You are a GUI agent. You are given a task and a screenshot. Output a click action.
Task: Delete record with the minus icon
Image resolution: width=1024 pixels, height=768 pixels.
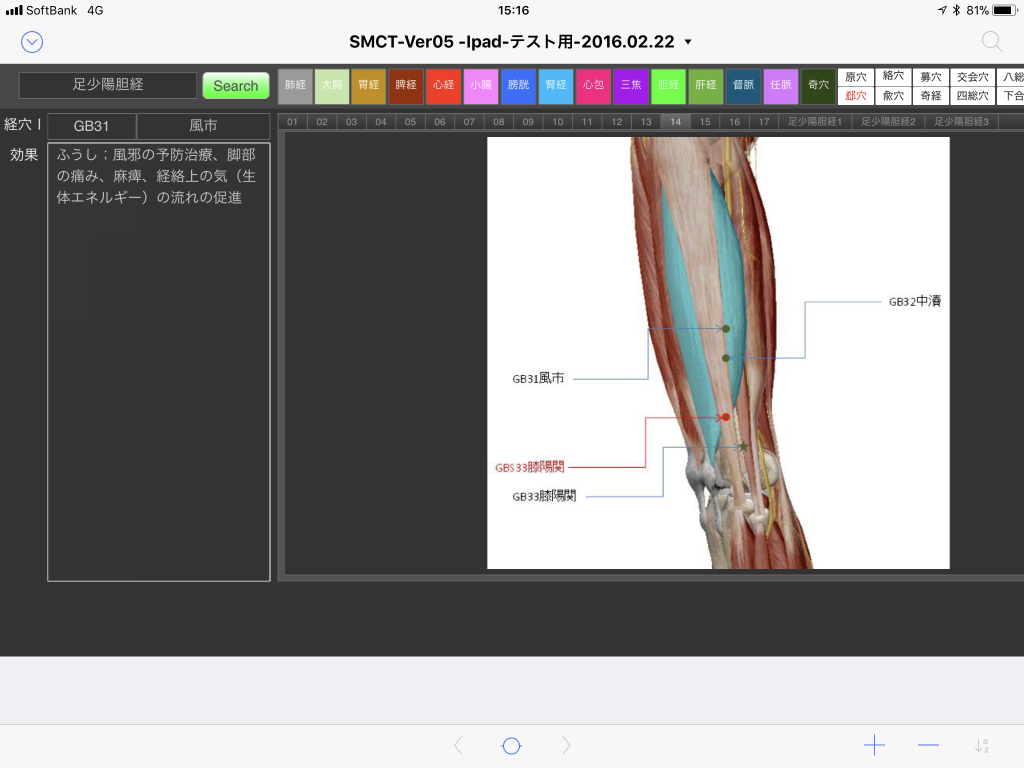coord(928,745)
